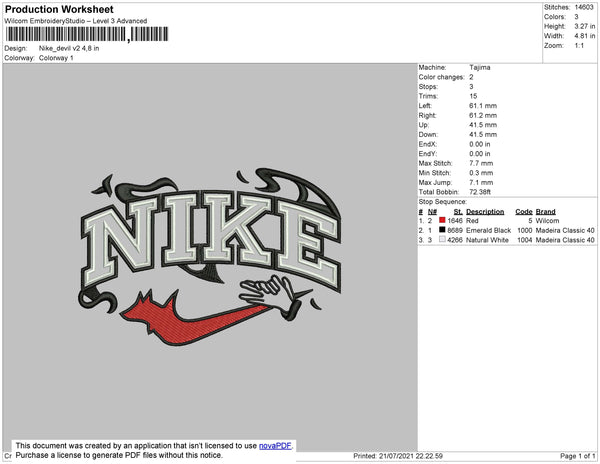Click the 'Page 1 of 1' footer text
Image resolution: width=600 pixels, height=464 pixels.
578,456
